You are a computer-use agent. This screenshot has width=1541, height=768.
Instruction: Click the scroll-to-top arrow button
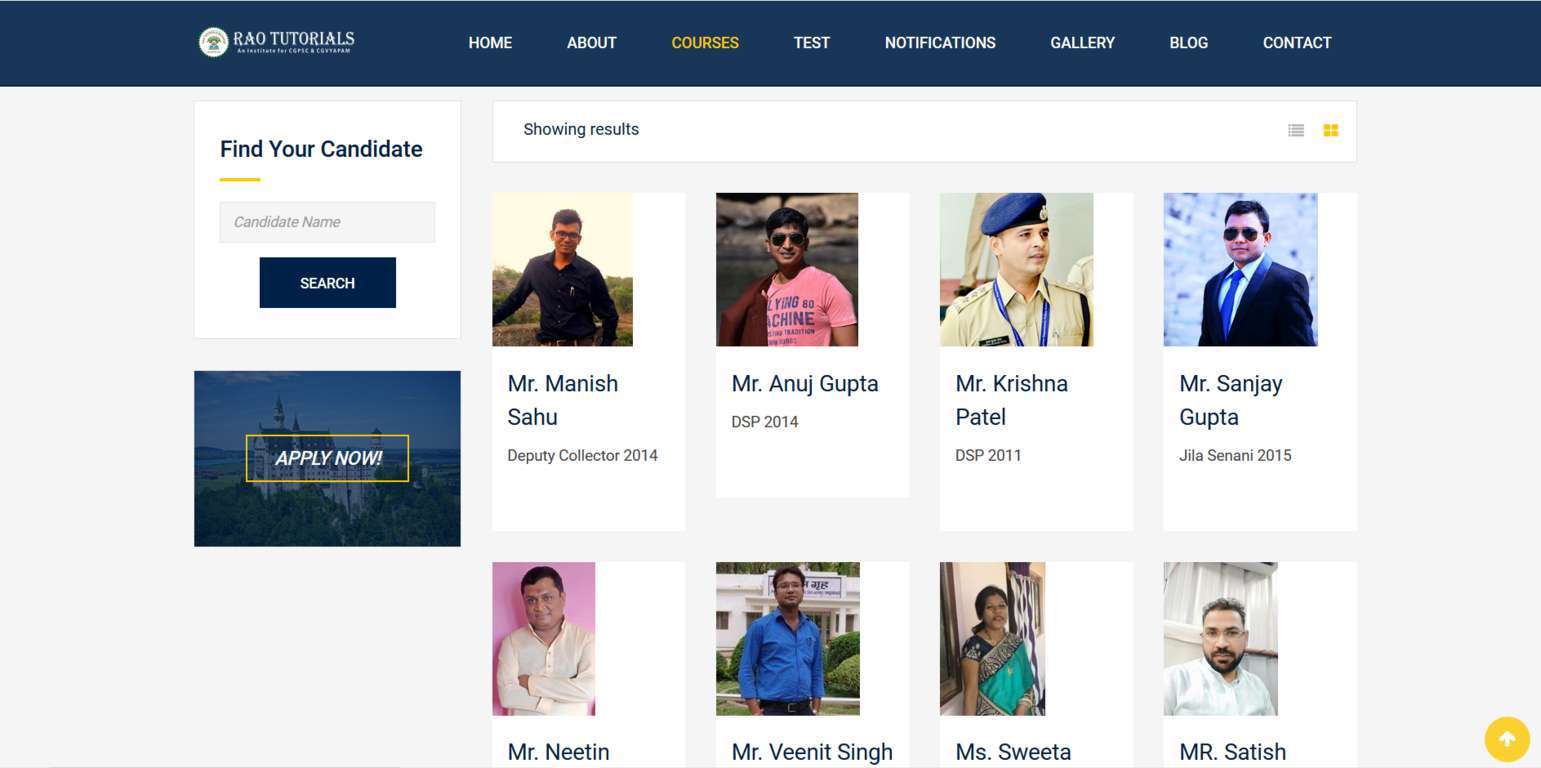(x=1506, y=740)
